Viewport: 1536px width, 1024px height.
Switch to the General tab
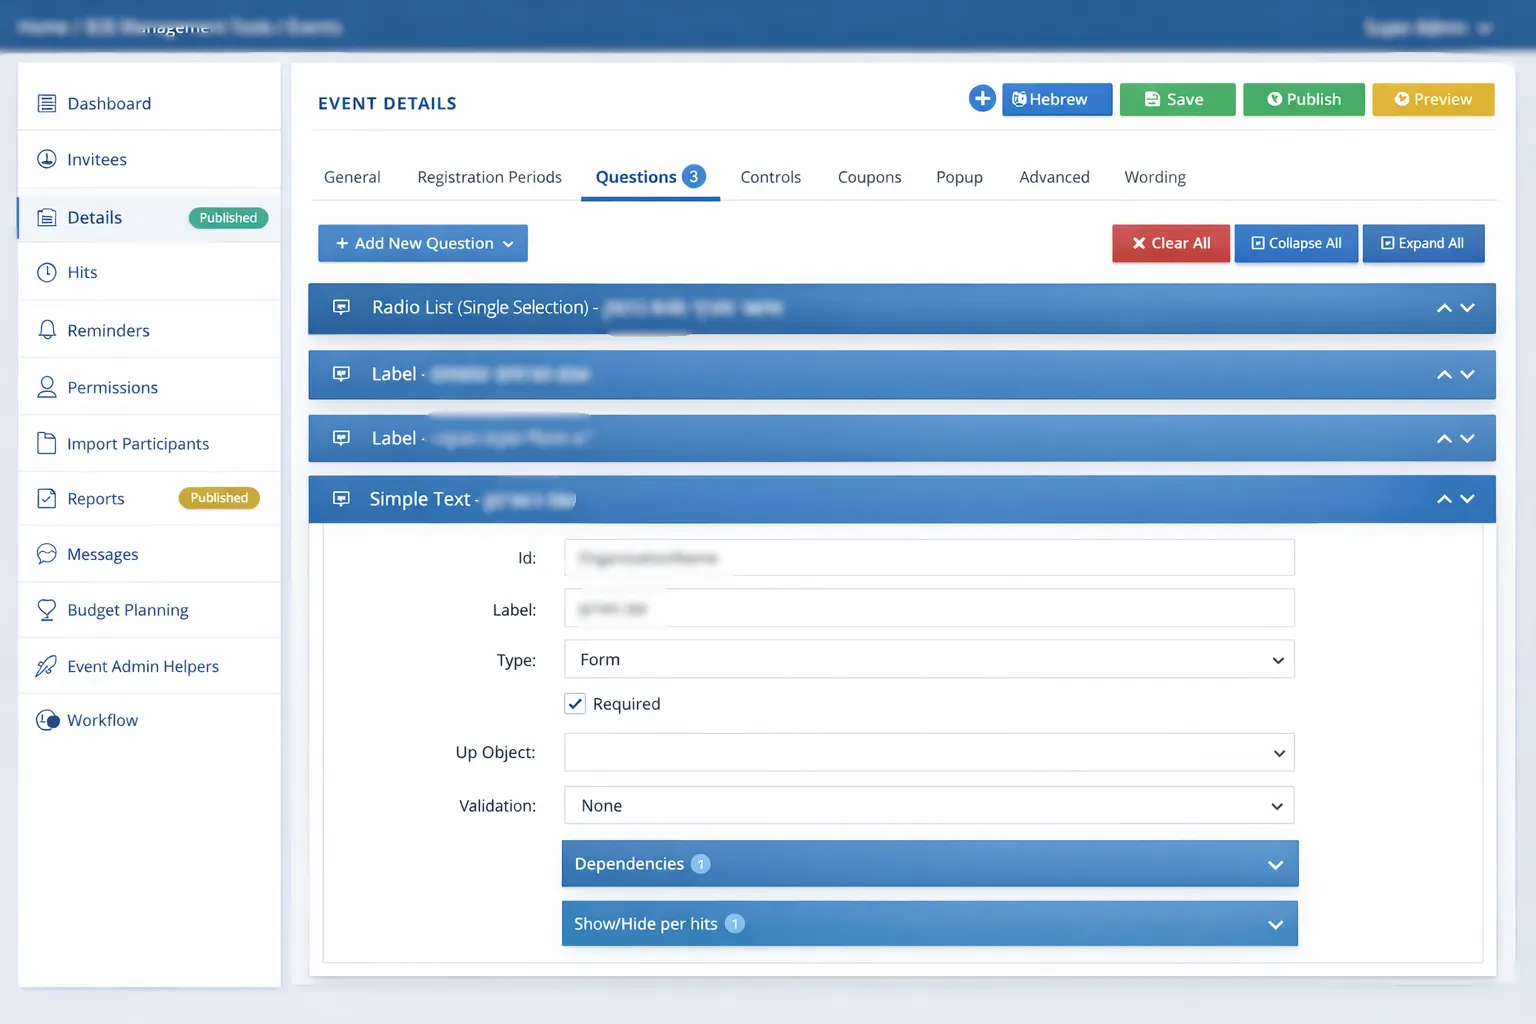(352, 177)
